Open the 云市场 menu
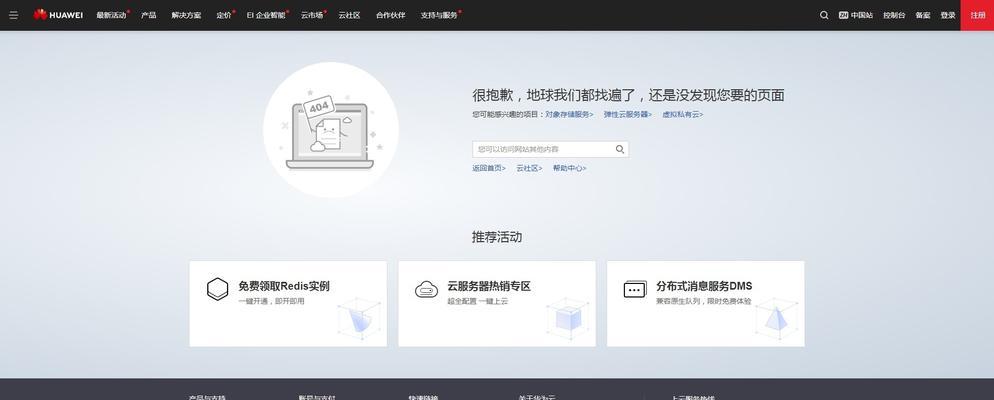The height and width of the screenshot is (400, 994). [x=313, y=15]
